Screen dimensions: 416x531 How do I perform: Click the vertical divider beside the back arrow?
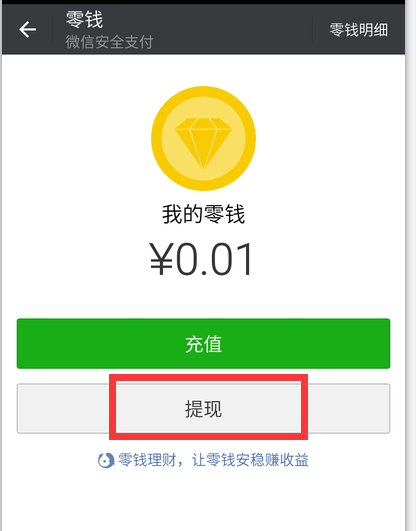coord(53,29)
